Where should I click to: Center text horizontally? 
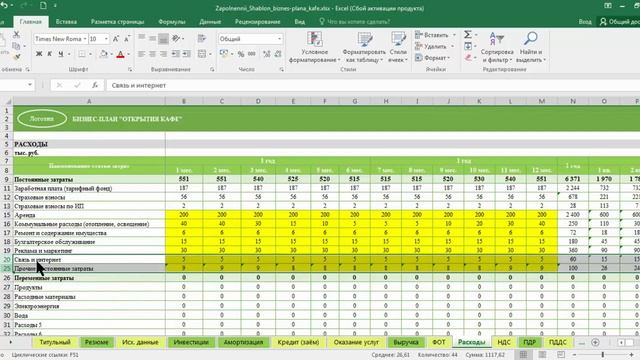click(x=152, y=54)
